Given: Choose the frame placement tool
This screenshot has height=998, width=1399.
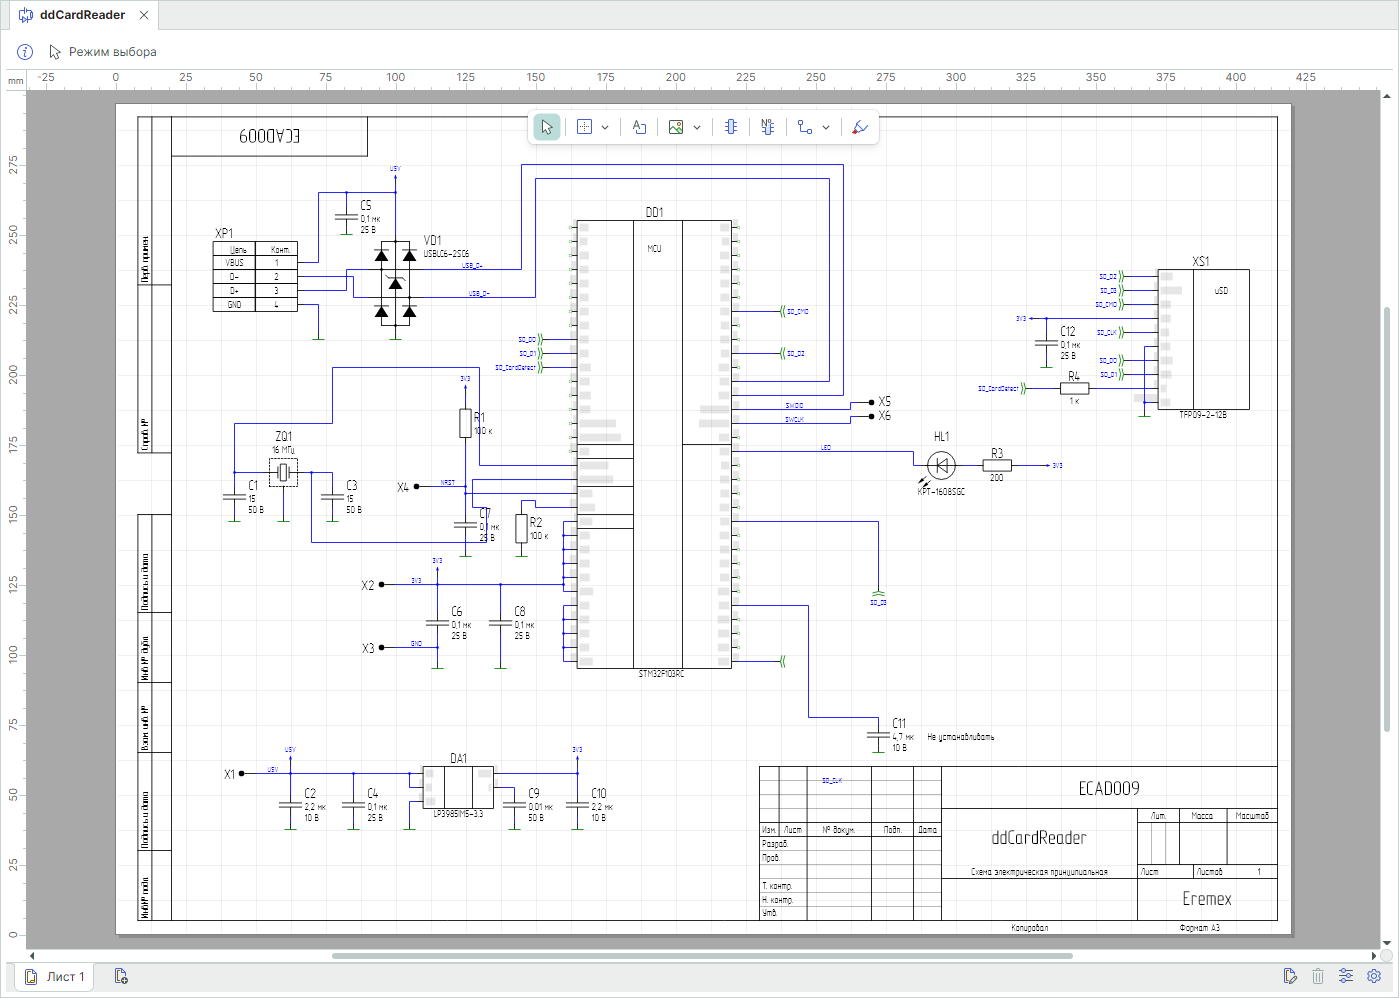Looking at the screenshot, I should (585, 127).
